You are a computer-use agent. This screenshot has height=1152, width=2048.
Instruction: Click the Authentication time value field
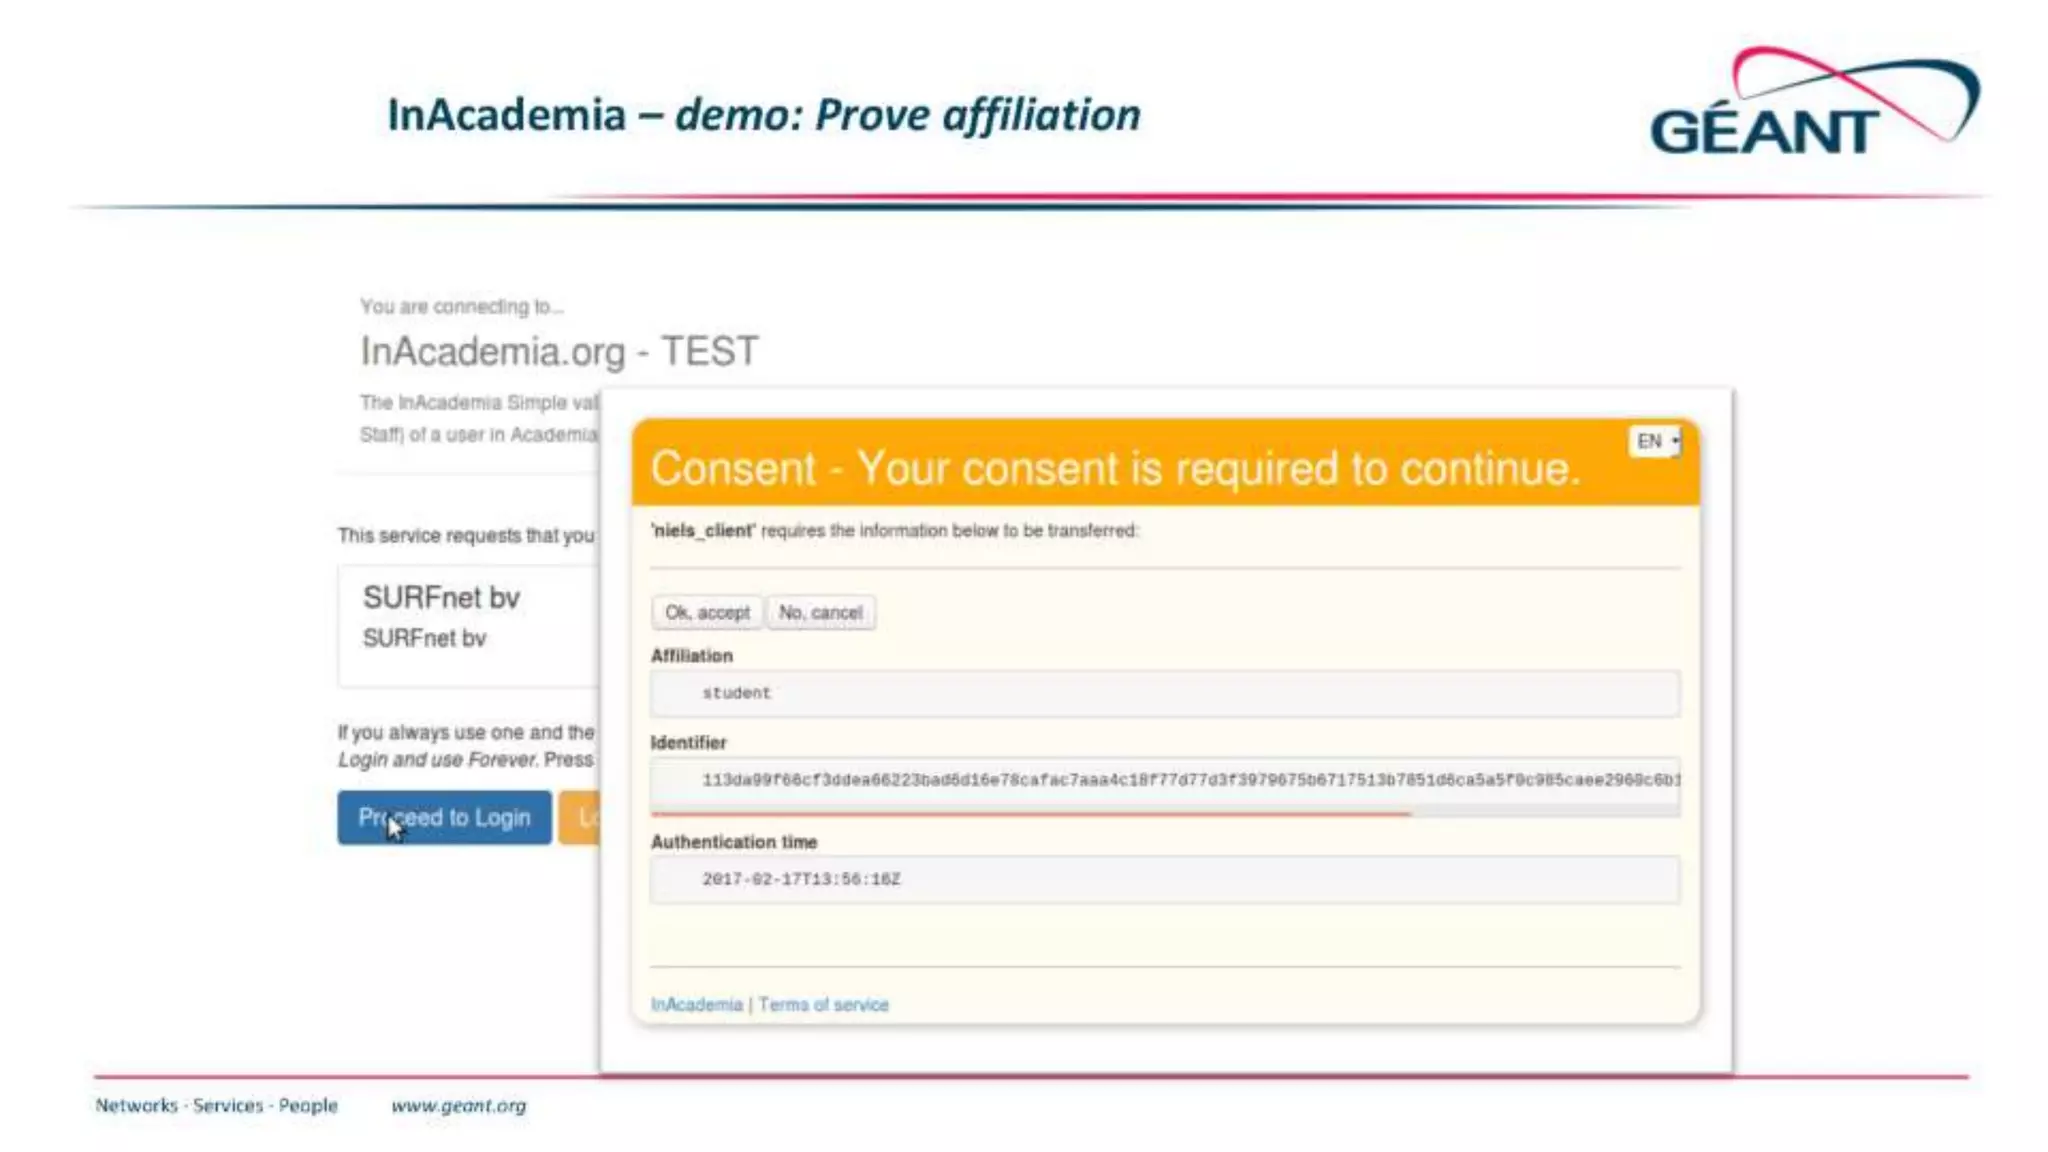(x=1164, y=879)
